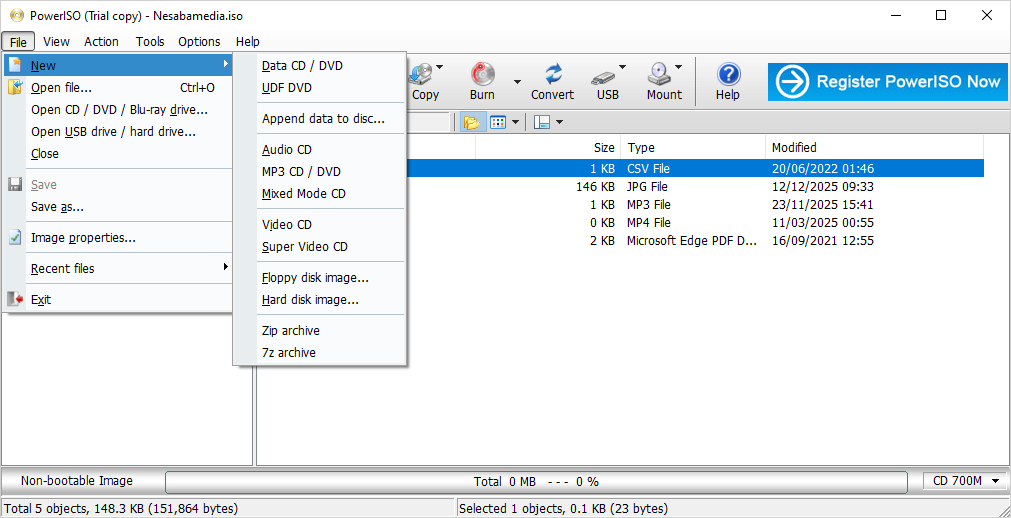Screen dimensions: 1011x518
Task: Choose Zip archive in New submenu
Action: pos(291,331)
